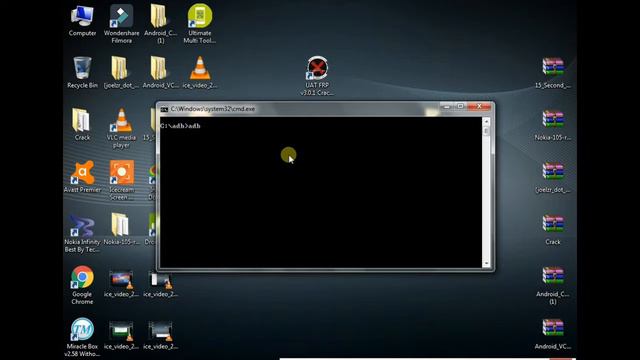Open Avast Premier shortcut
The height and width of the screenshot is (360, 640).
coord(82,177)
